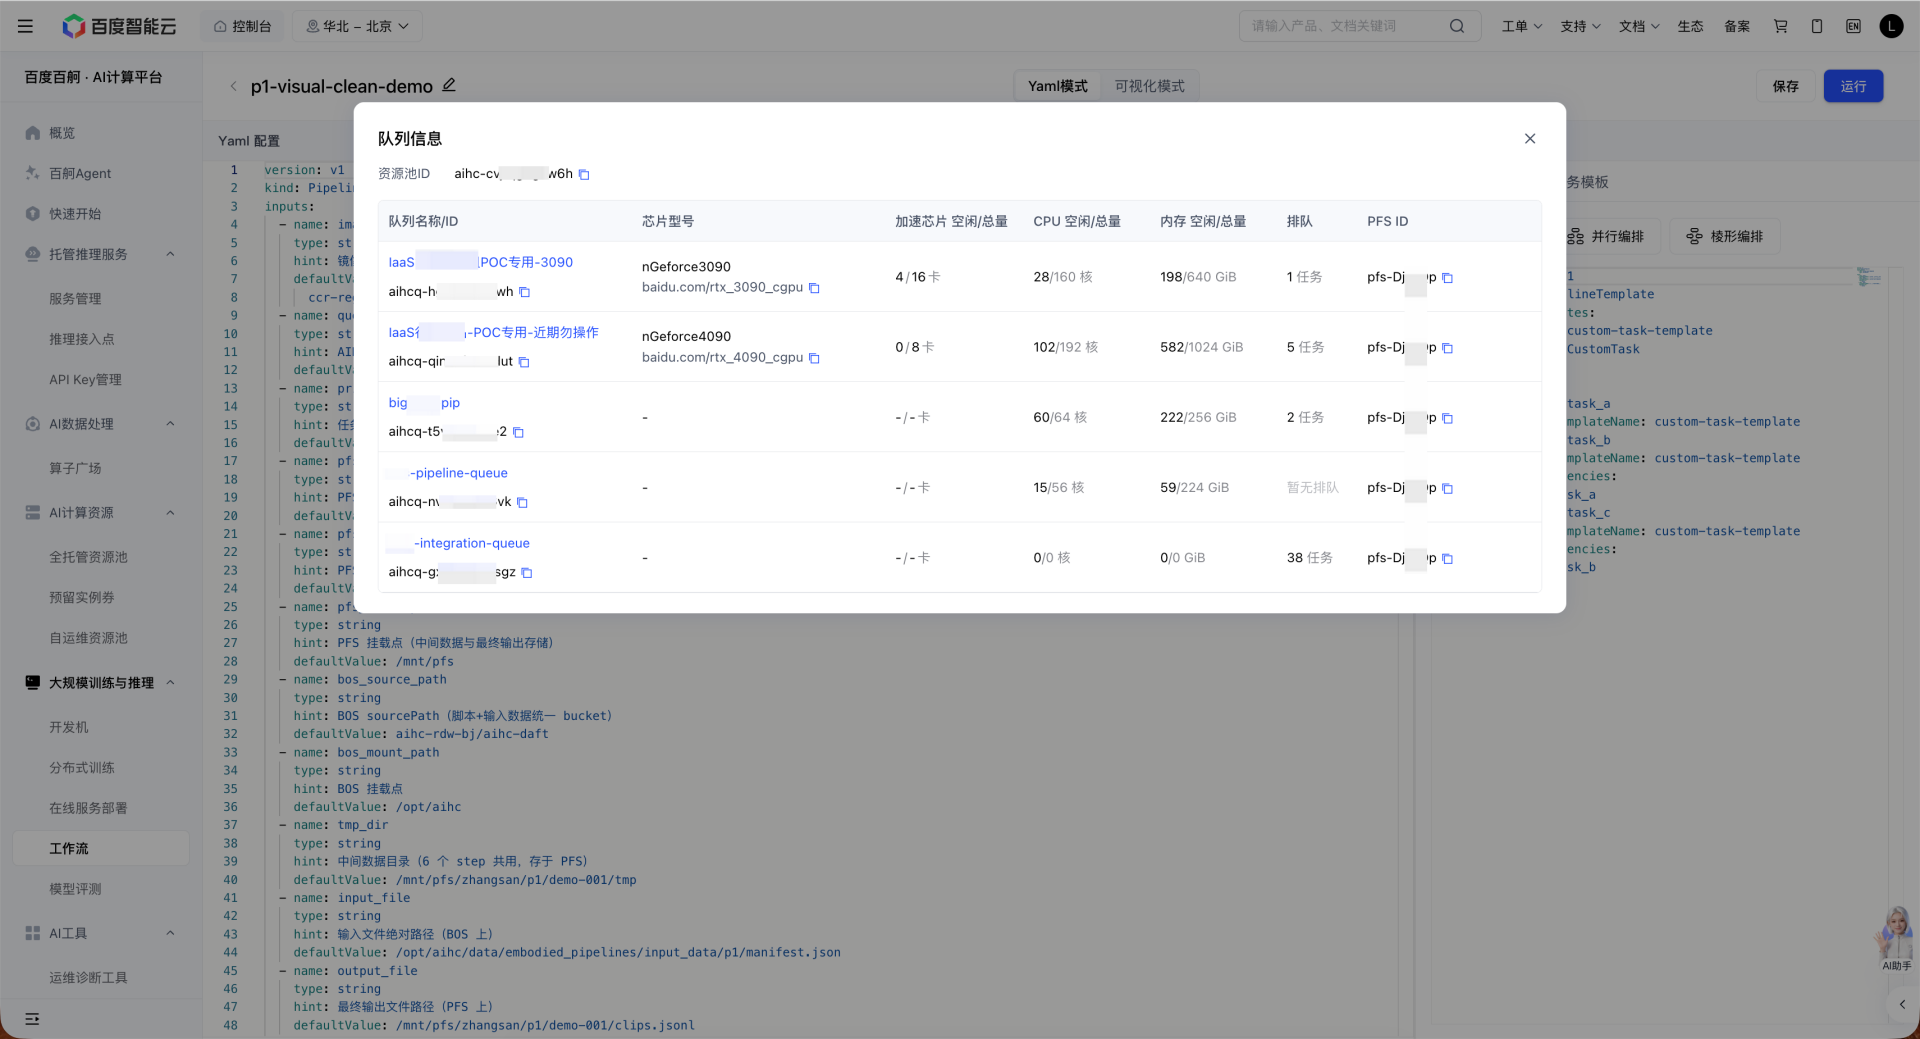Copy PFS ID in the POC专用-3090 row
1920x1039 pixels.
[x=1447, y=278]
